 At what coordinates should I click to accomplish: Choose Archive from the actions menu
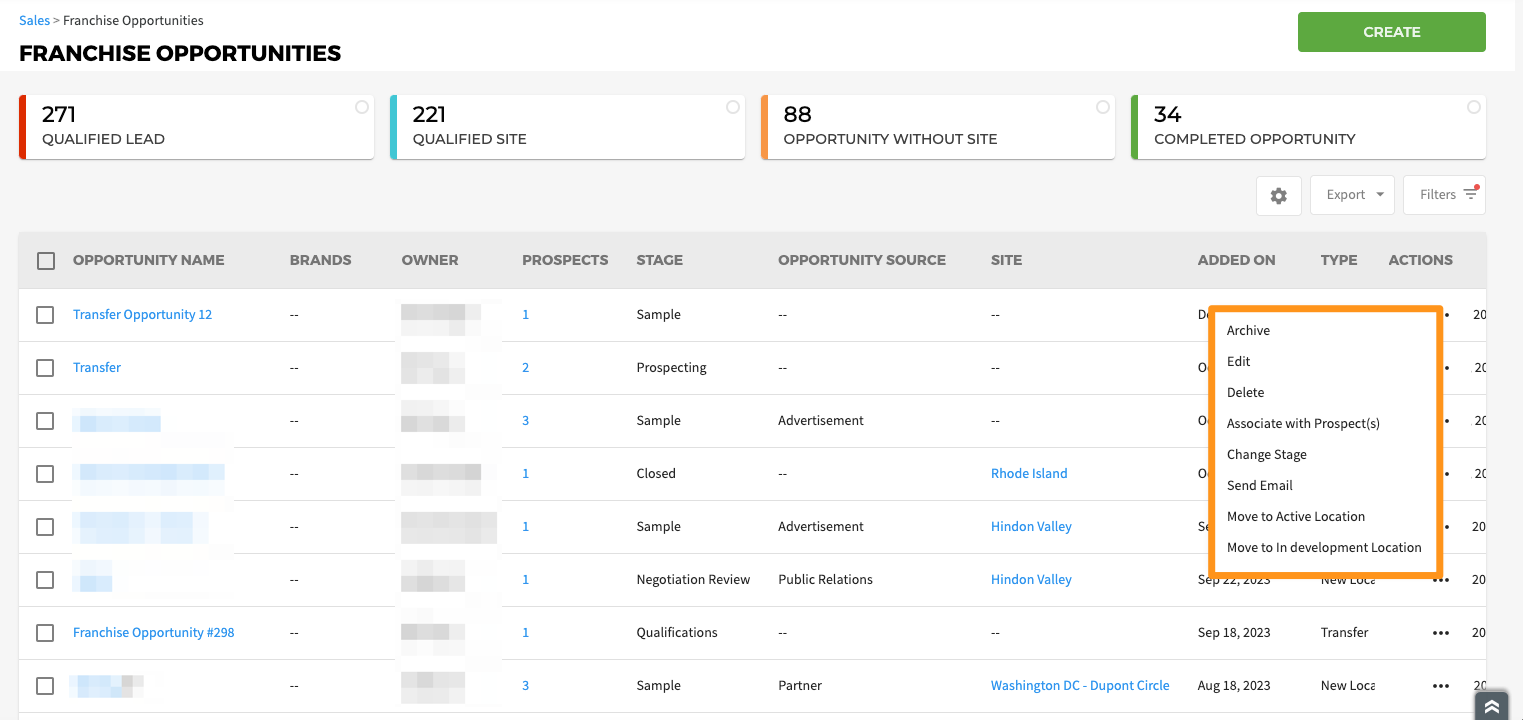coord(1248,331)
